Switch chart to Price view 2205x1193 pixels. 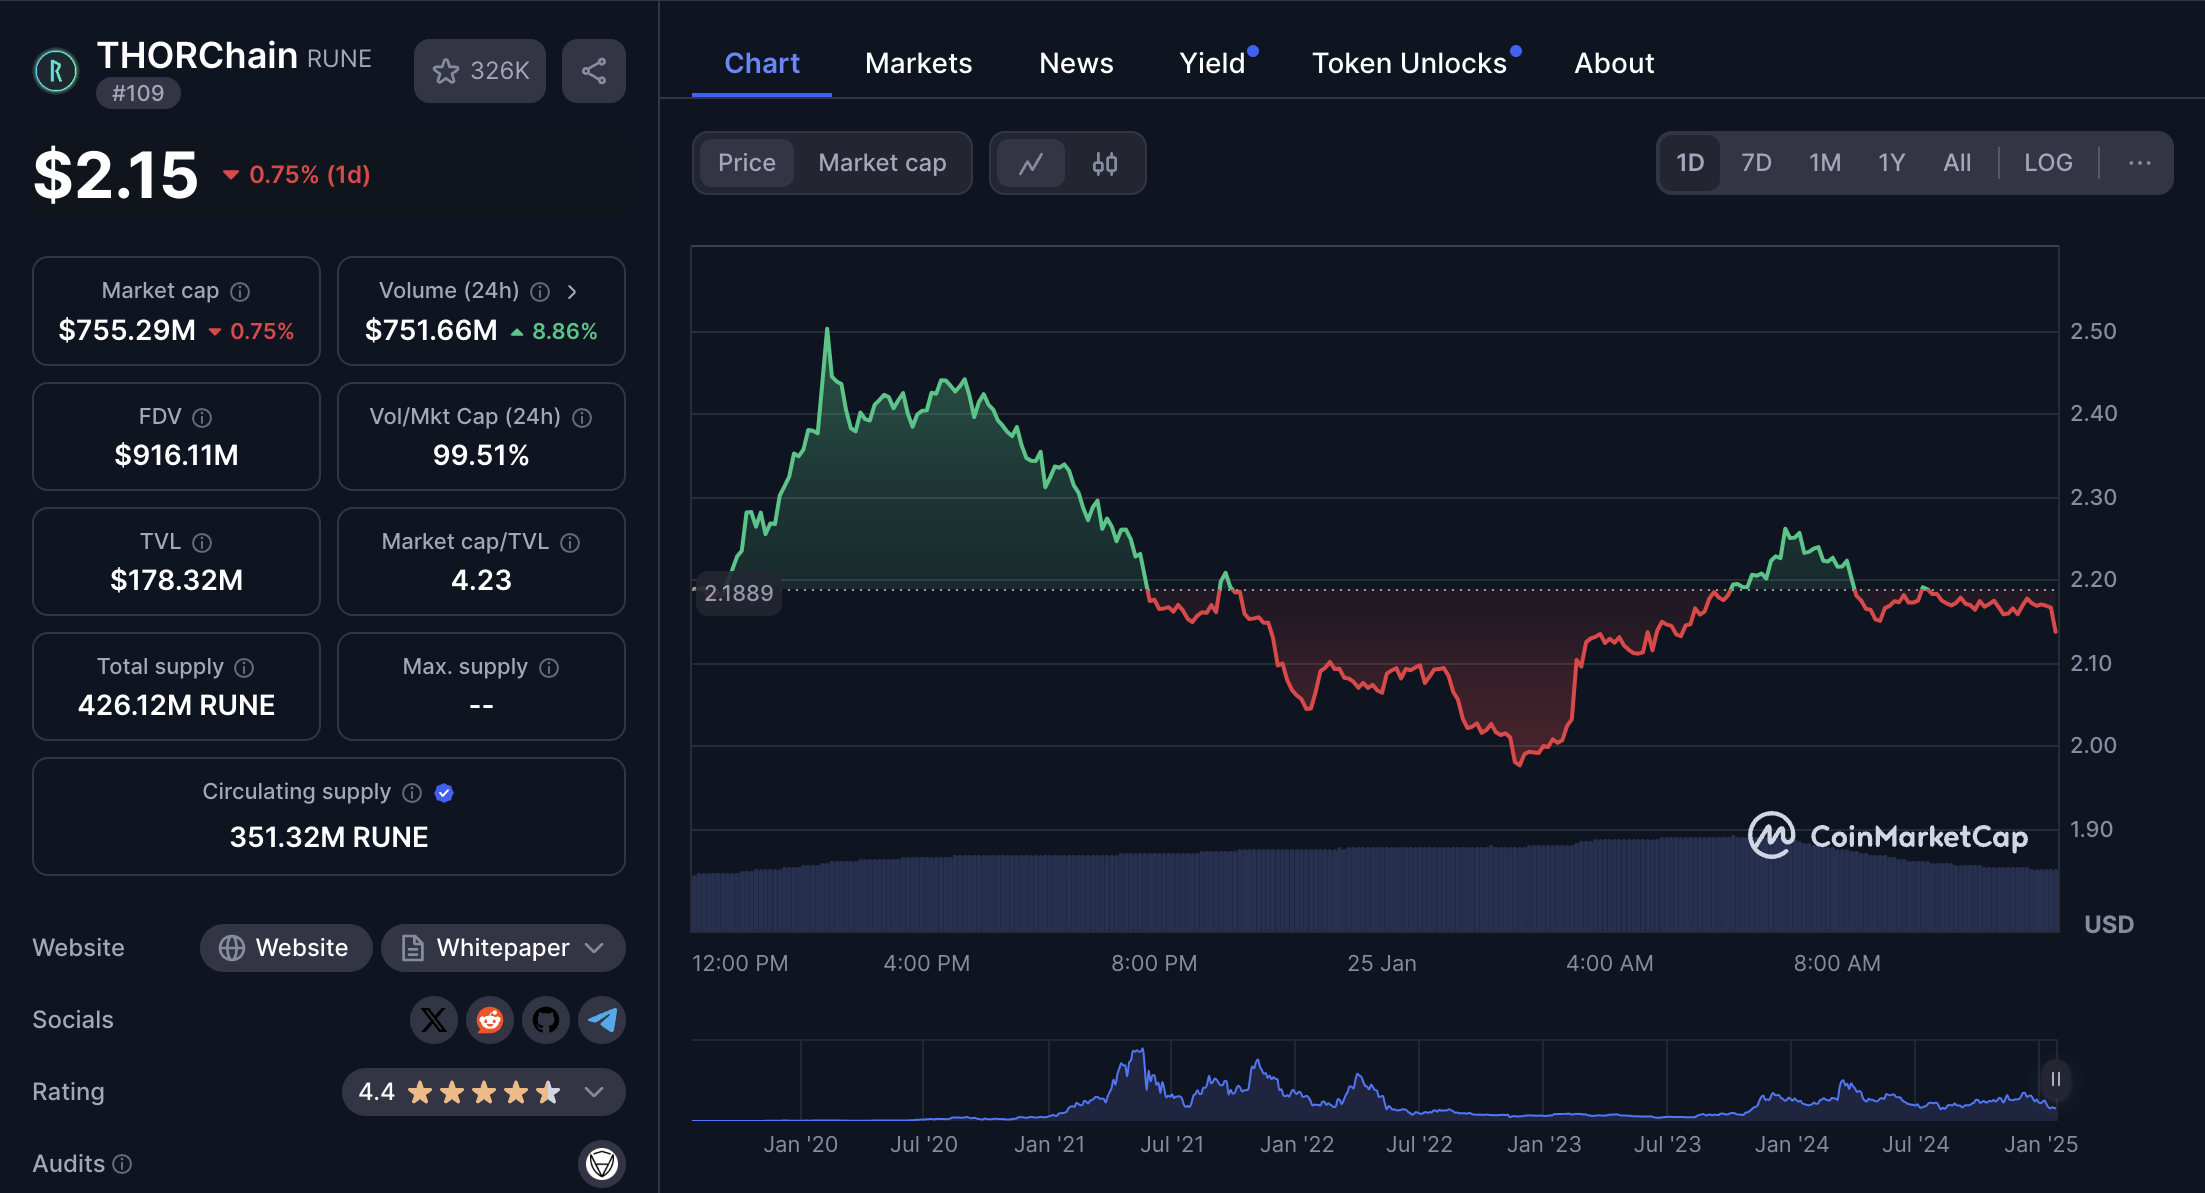(746, 163)
